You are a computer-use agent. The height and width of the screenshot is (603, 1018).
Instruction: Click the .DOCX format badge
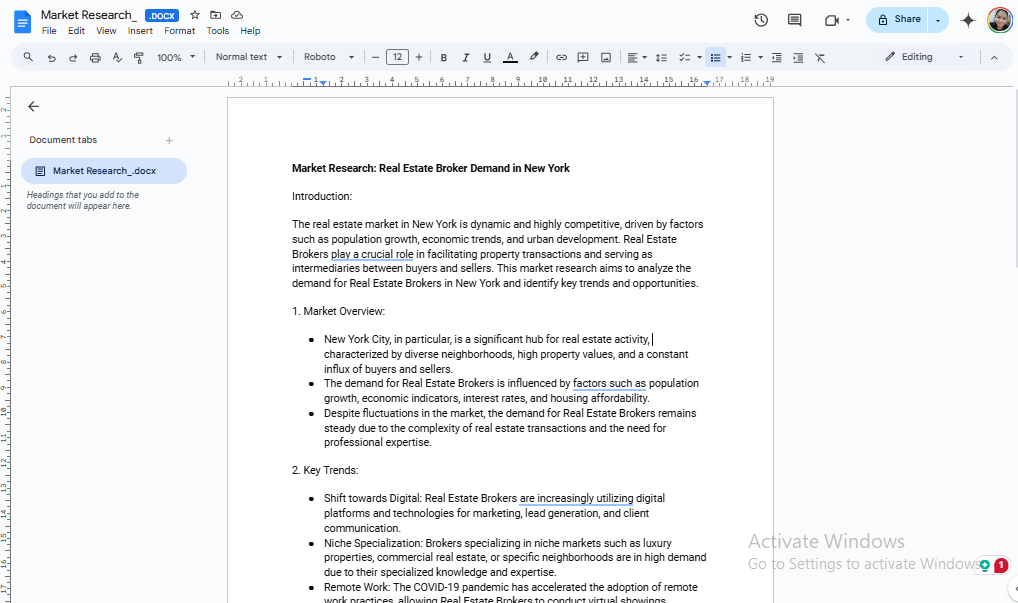(x=162, y=16)
